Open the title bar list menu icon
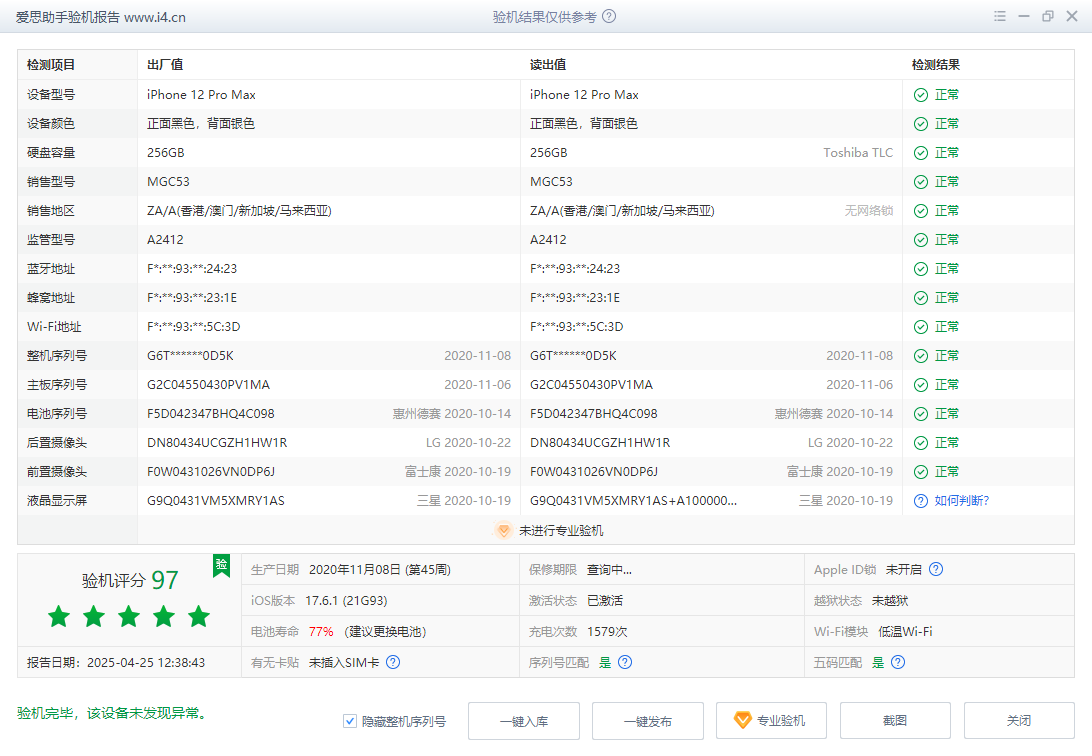This screenshot has width=1092, height=756. click(x=1000, y=17)
